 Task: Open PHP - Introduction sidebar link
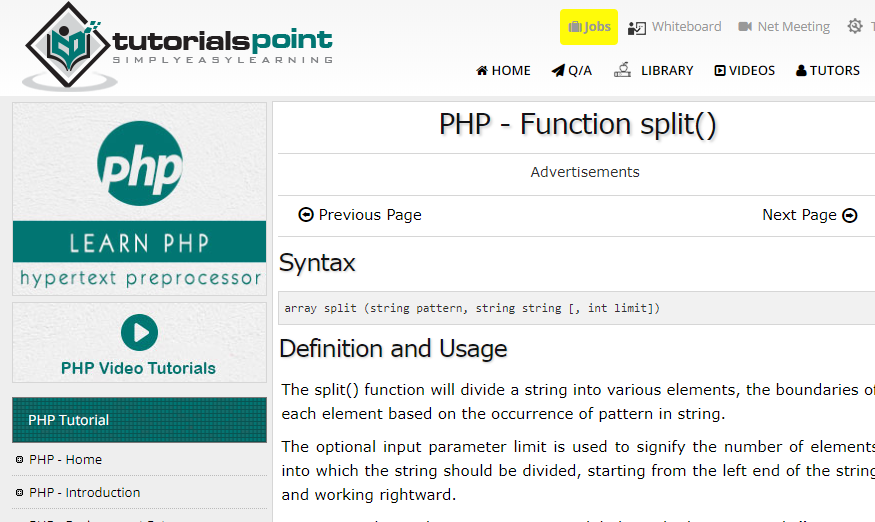pyautogui.click(x=85, y=492)
